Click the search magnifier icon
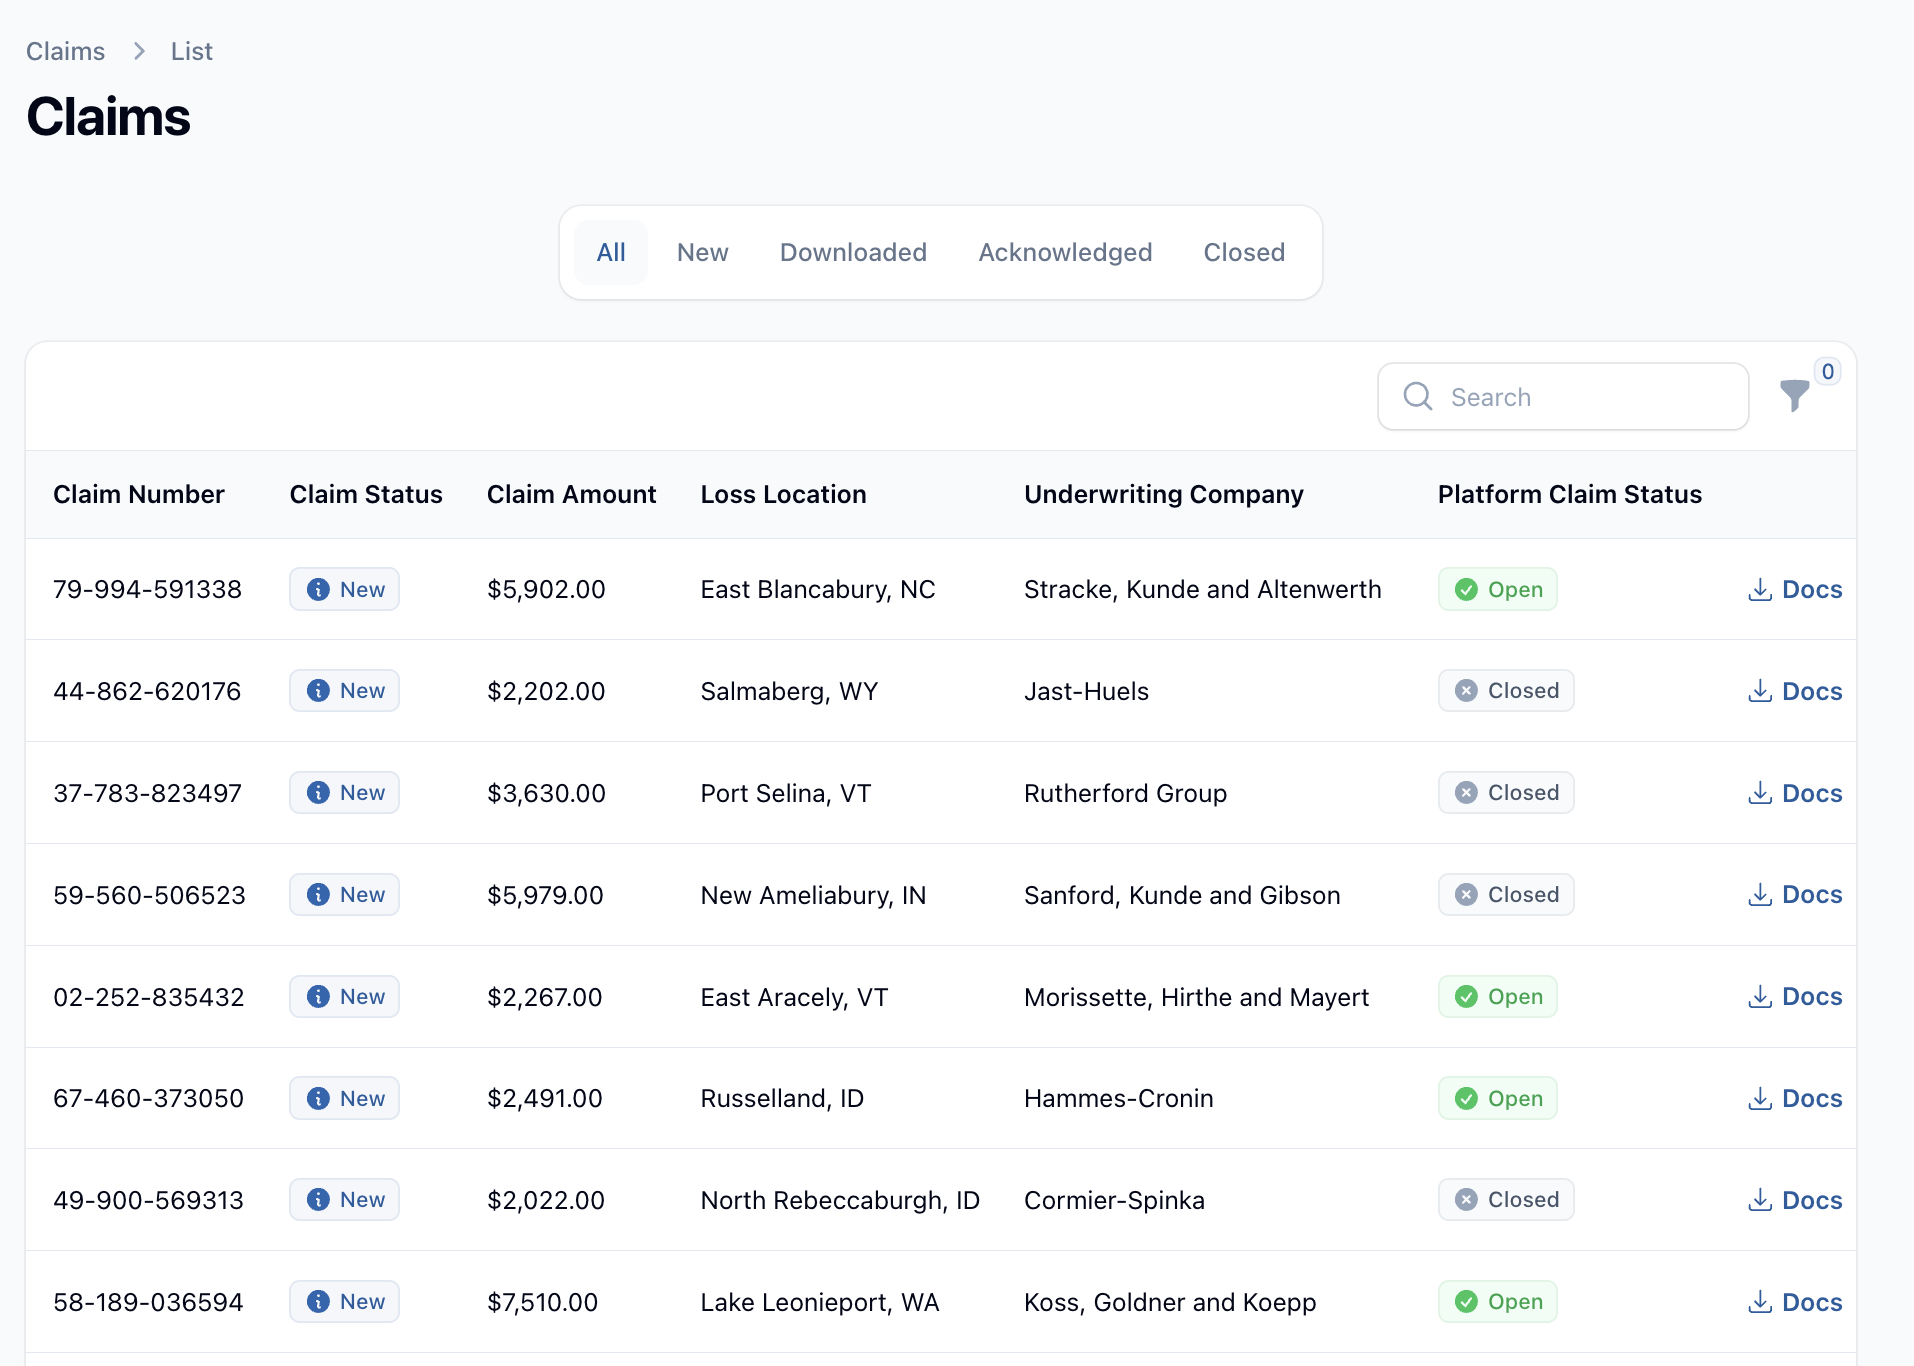The image size is (1914, 1366). pos(1417,397)
